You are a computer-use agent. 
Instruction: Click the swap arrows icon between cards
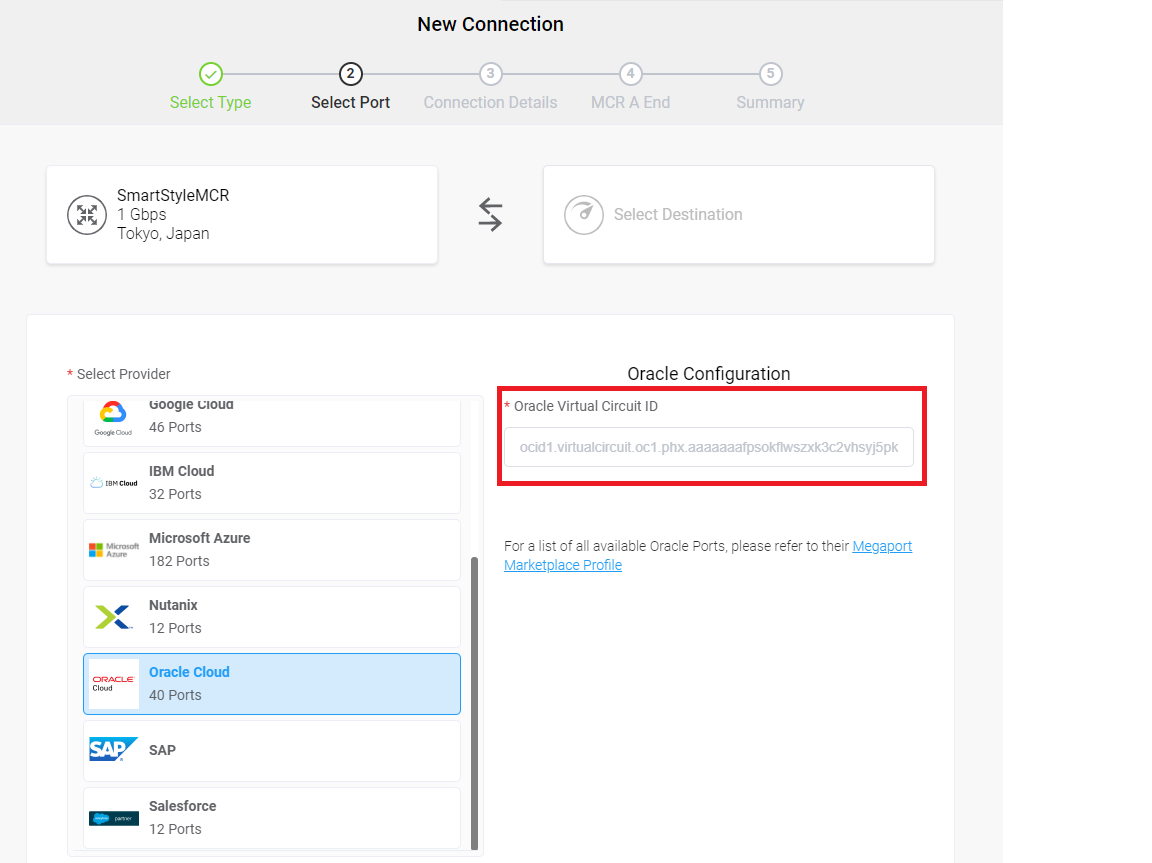(x=490, y=214)
